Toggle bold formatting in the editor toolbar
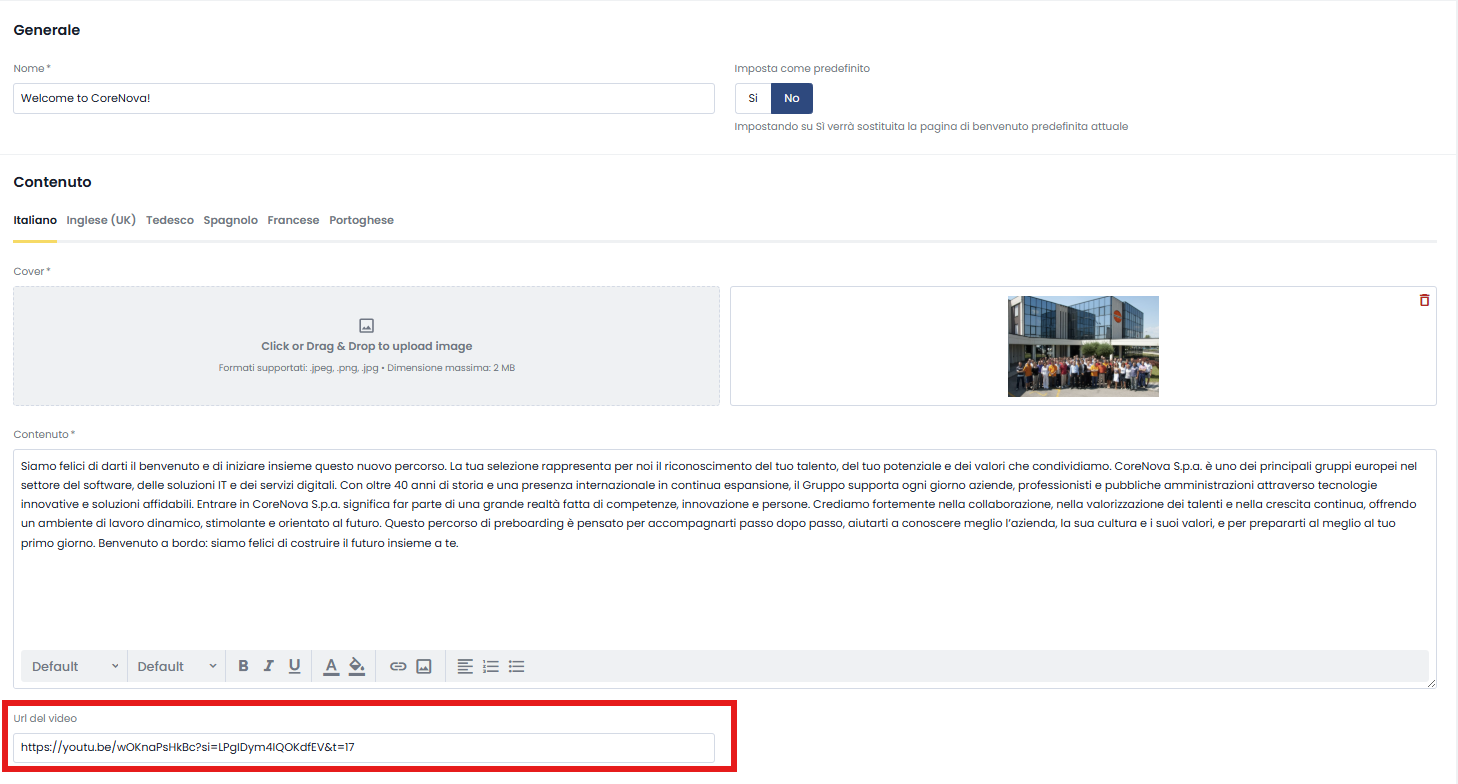The image size is (1458, 784). pyautogui.click(x=243, y=666)
